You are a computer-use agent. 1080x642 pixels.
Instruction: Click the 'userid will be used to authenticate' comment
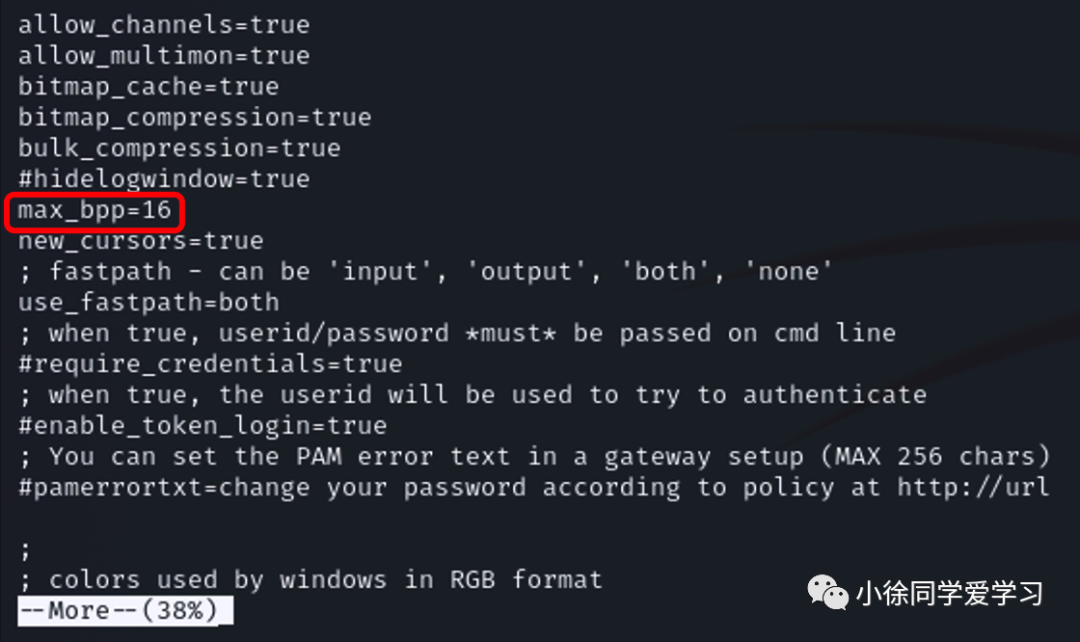coord(472,395)
